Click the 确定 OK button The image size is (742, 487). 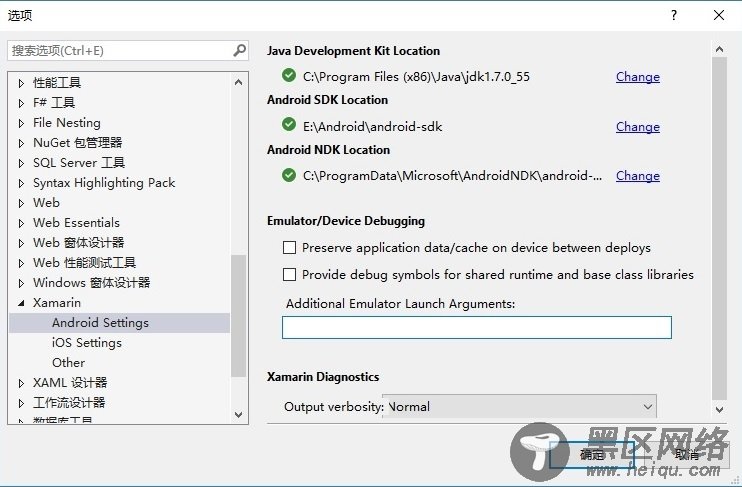(592, 455)
